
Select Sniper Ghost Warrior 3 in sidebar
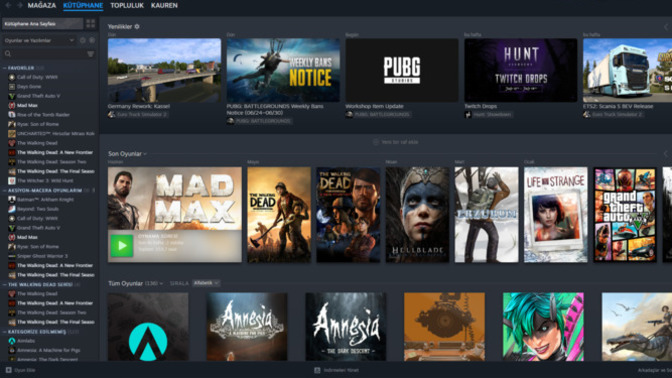(x=42, y=256)
